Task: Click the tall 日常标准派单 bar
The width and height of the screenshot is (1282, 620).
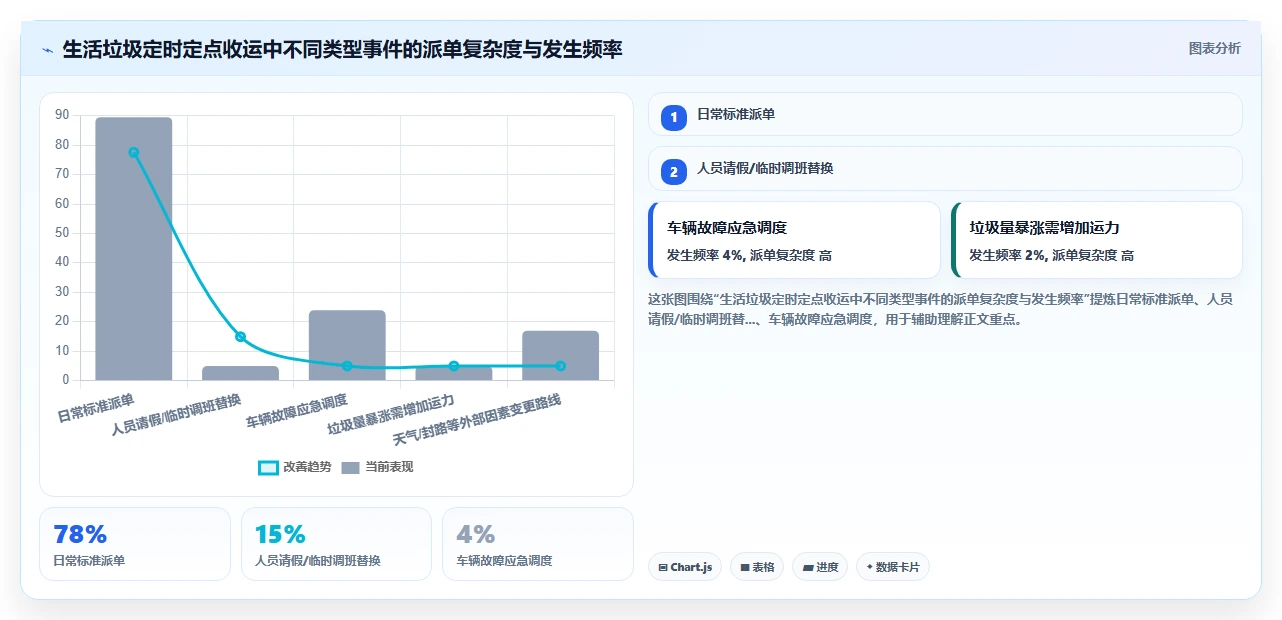Action: 134,249
